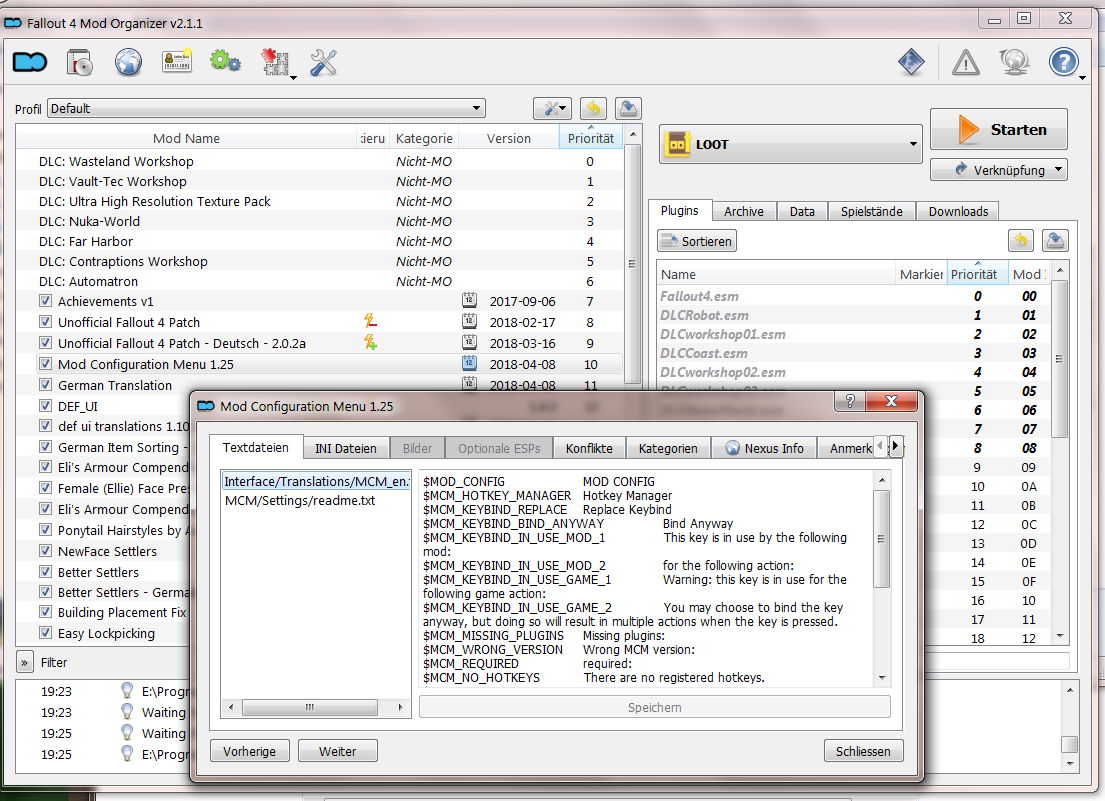Select MCM/Settings/readme.txt file entry

pyautogui.click(x=300, y=500)
